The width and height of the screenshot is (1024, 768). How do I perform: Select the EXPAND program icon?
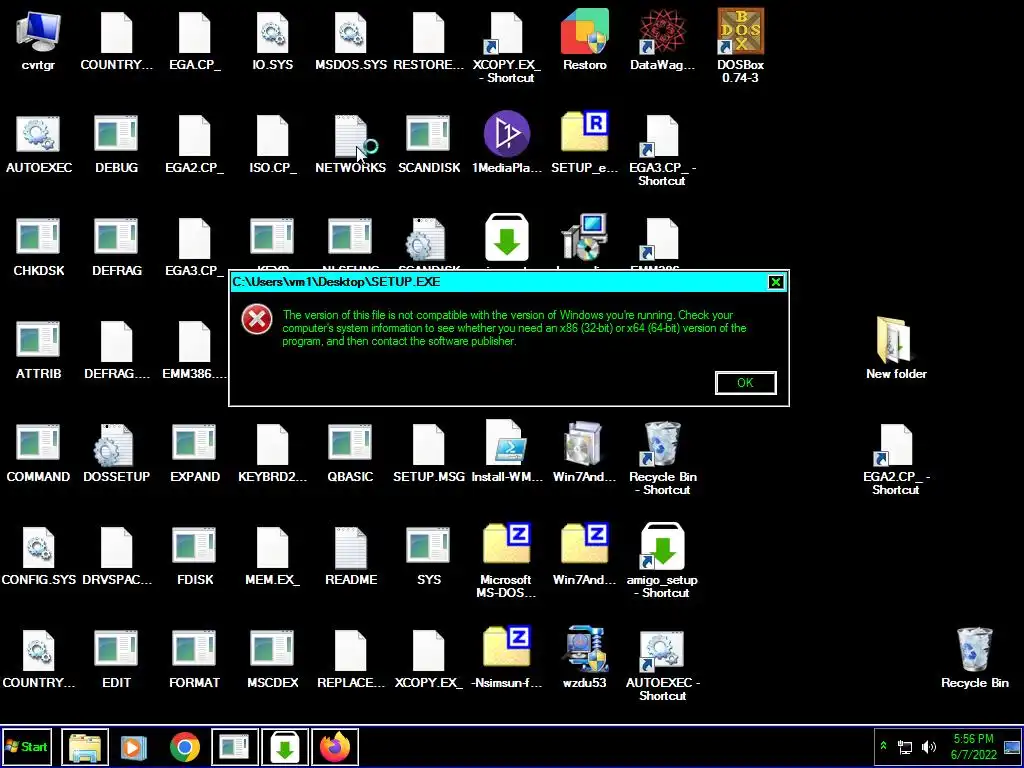pyautogui.click(x=195, y=453)
